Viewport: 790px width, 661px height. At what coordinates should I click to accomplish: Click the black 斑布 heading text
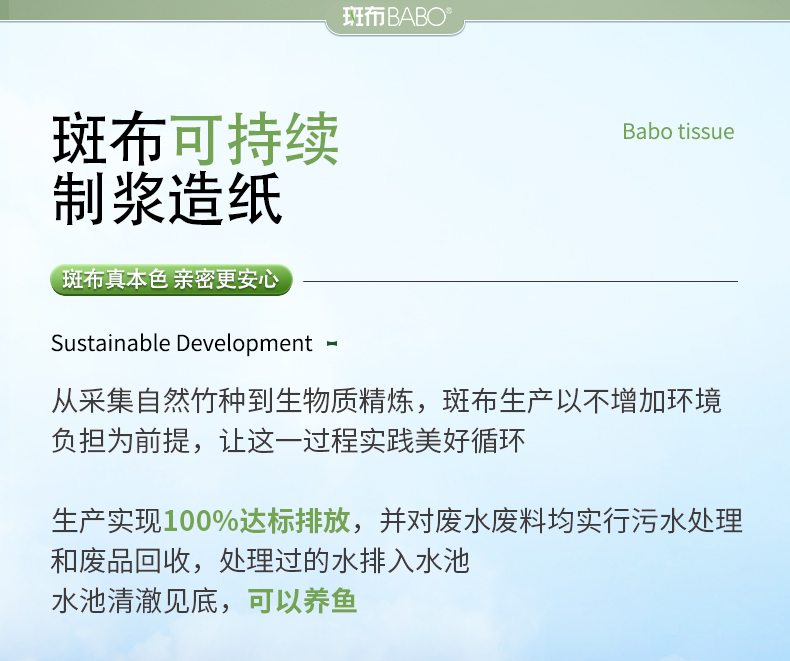[x=108, y=139]
